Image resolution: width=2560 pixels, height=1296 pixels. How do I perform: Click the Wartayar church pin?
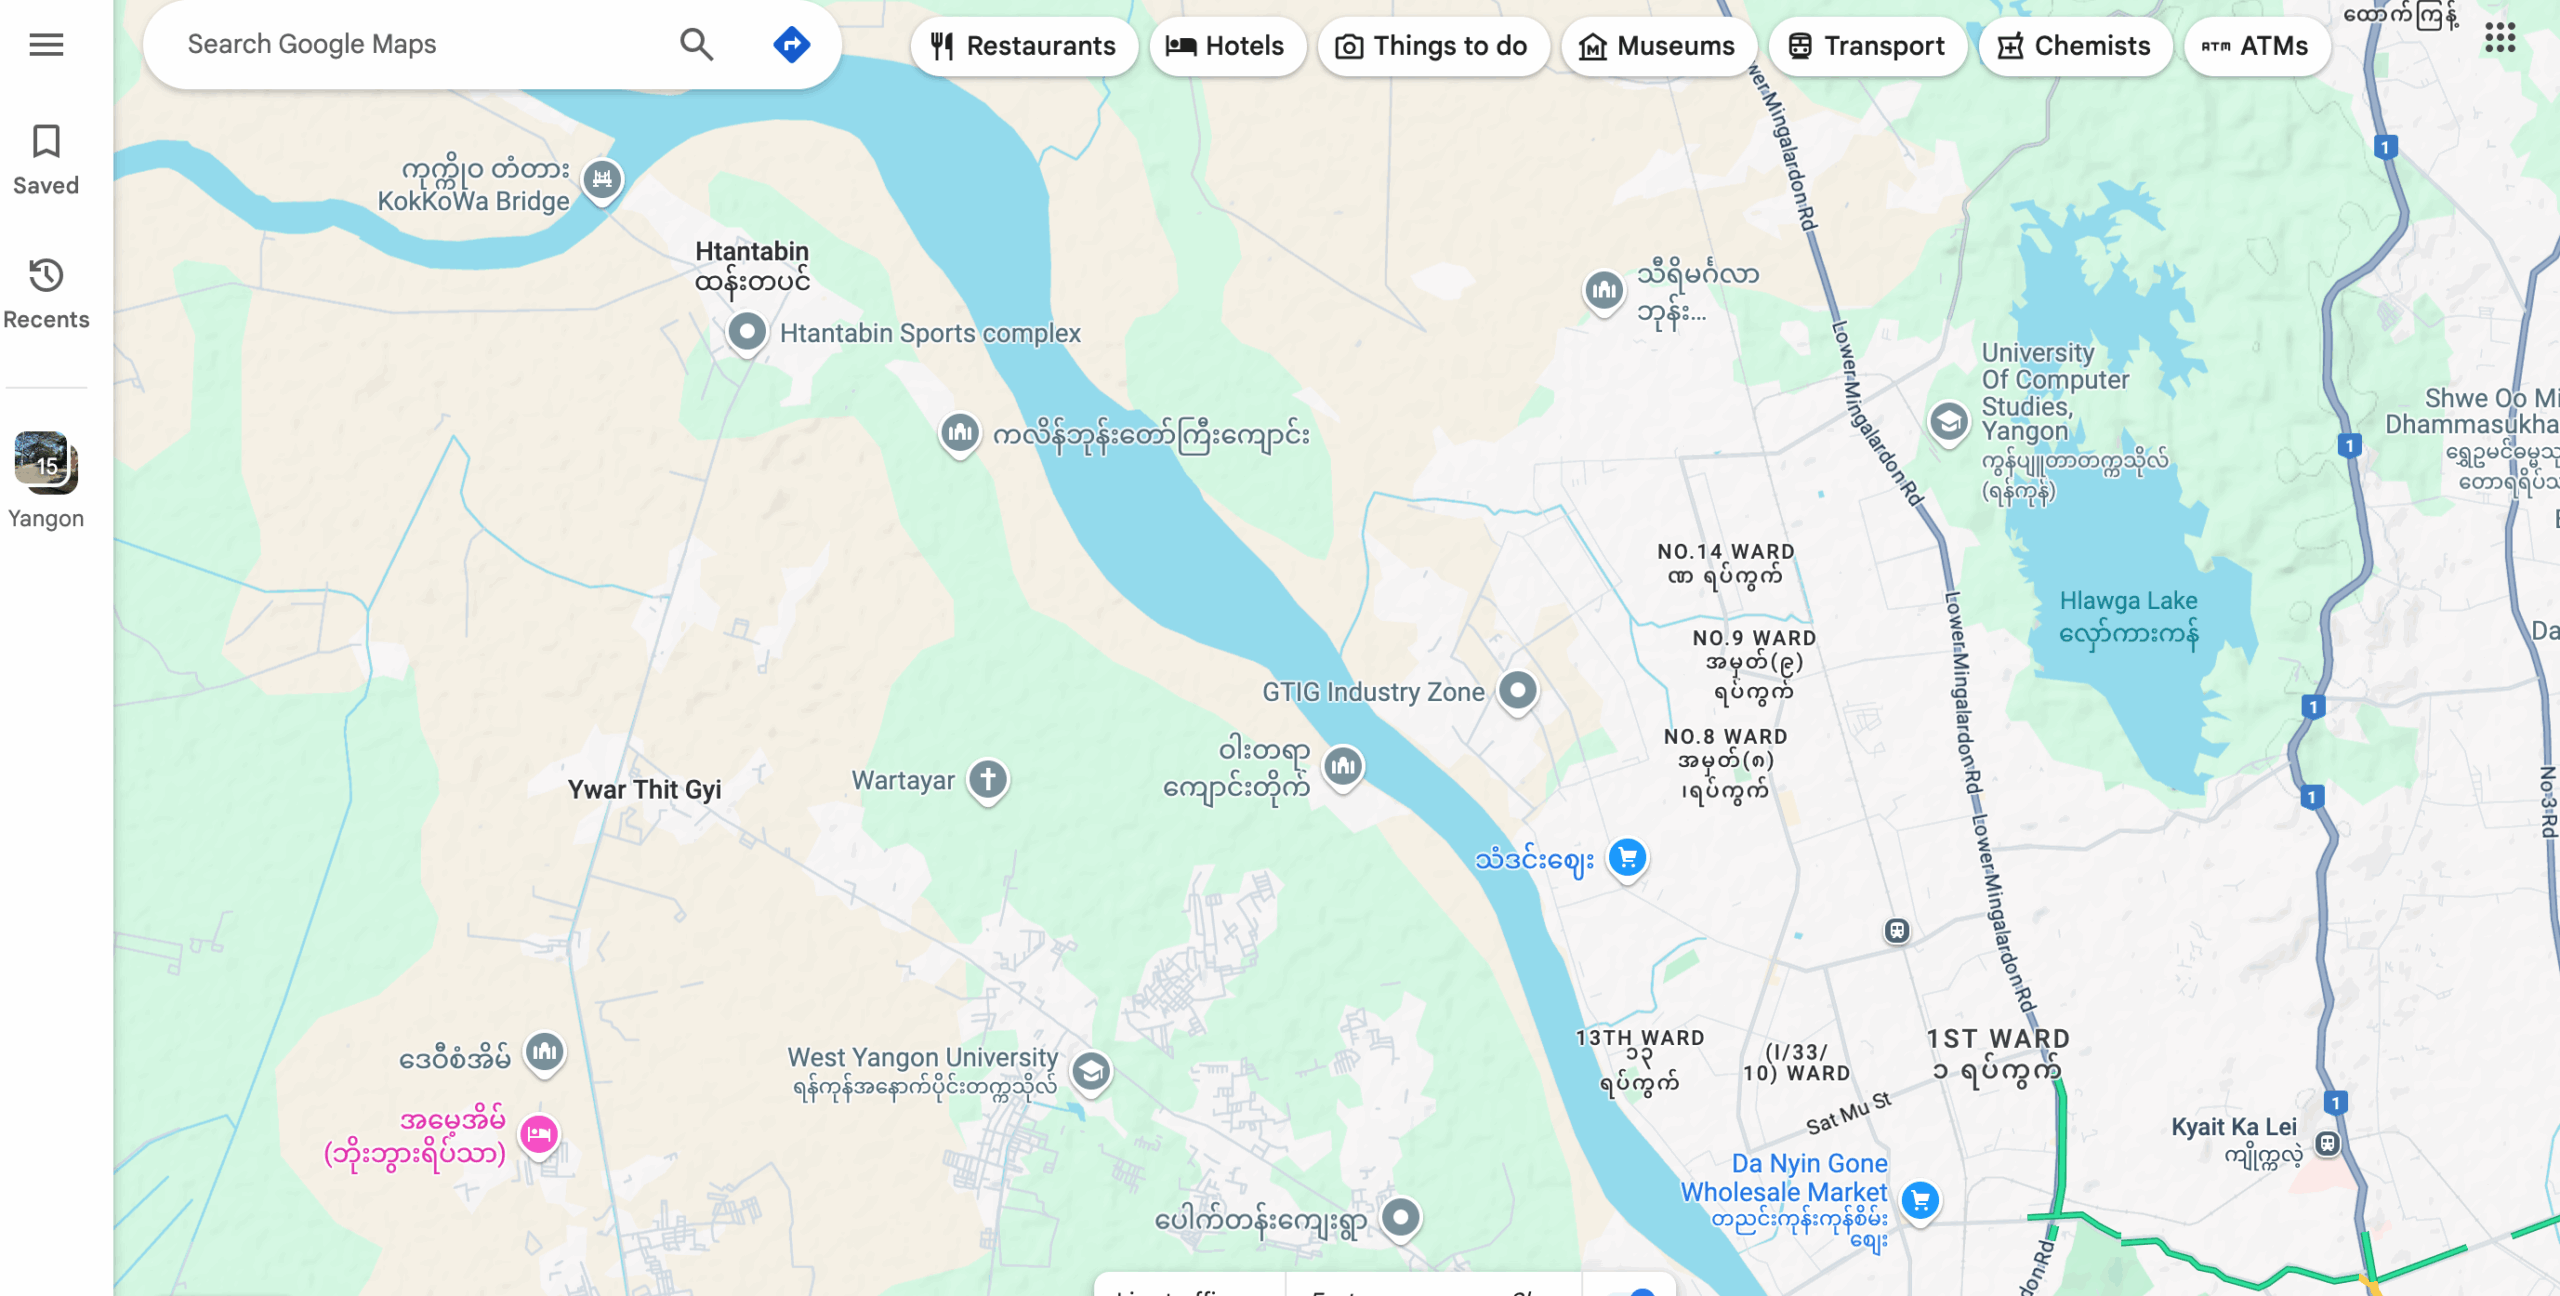point(988,780)
